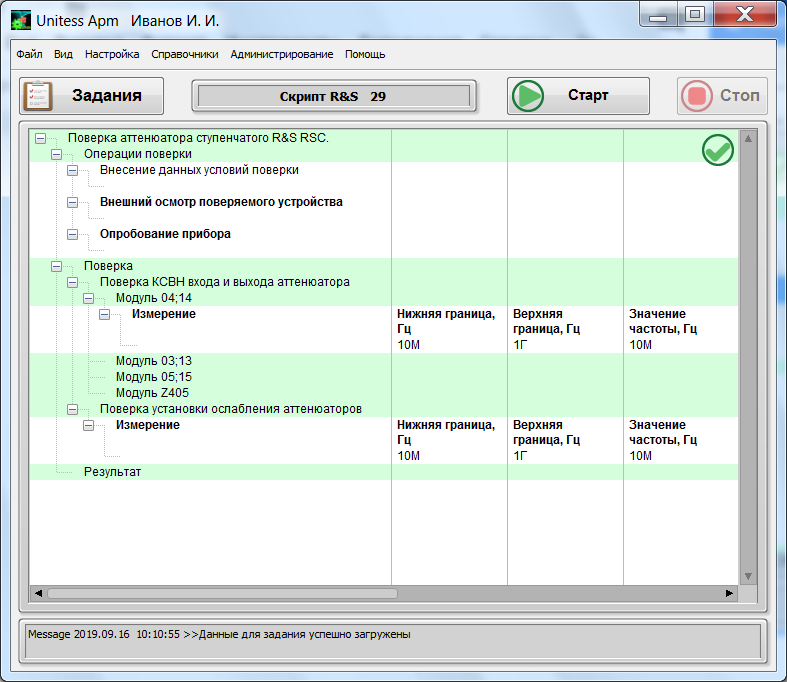Collapse Поверка установки ослабления аттенюаторов node
787x682 pixels.
(72, 409)
